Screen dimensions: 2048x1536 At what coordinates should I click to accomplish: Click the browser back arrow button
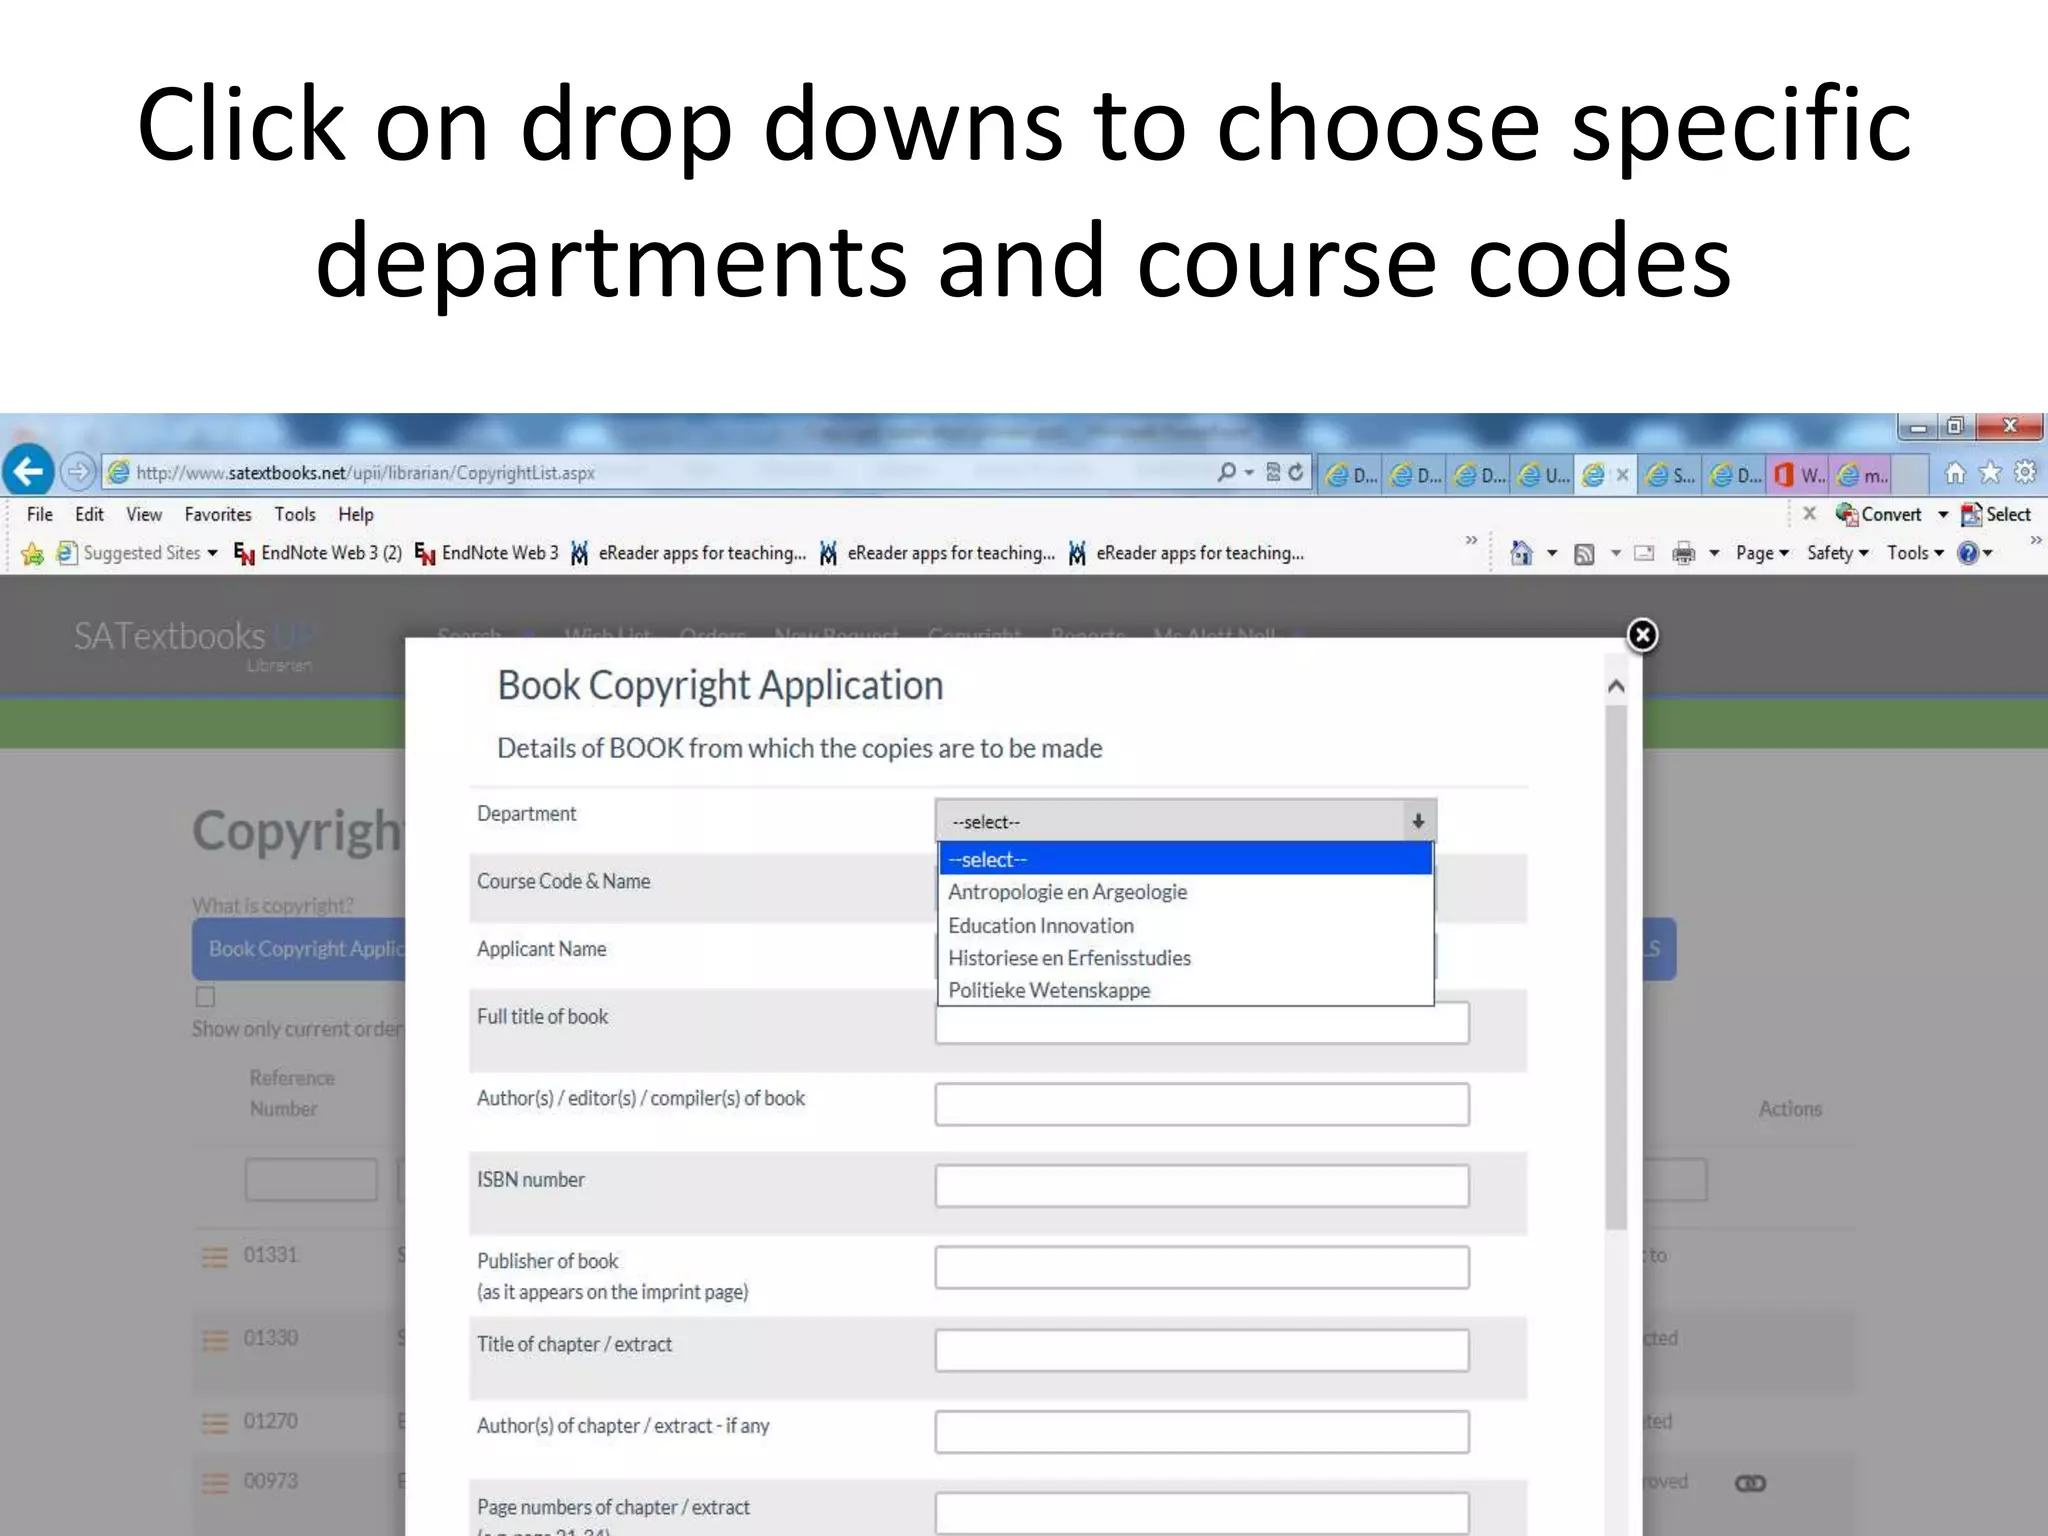pos(28,471)
